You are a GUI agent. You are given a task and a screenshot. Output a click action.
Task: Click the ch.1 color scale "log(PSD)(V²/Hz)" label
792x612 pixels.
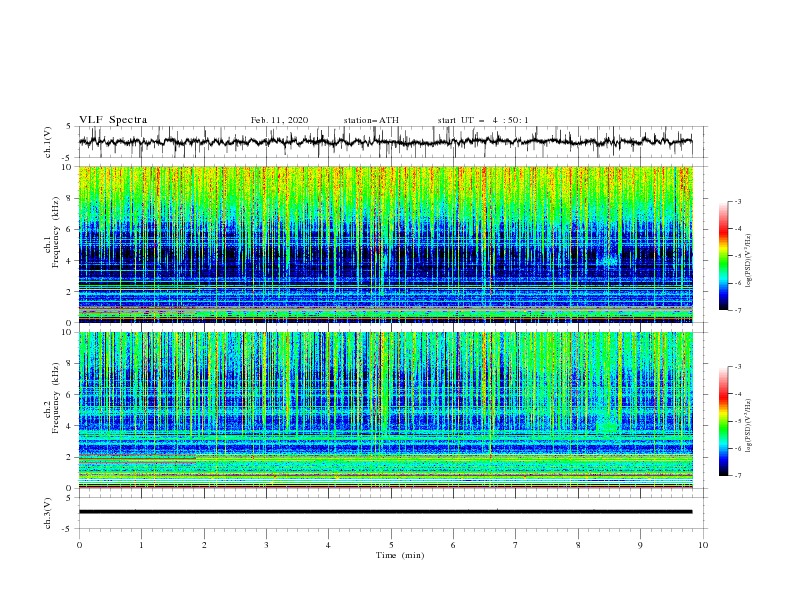point(749,261)
